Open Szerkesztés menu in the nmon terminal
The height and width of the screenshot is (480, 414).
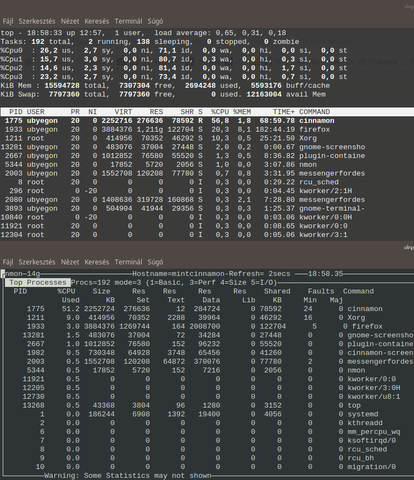click(37, 262)
